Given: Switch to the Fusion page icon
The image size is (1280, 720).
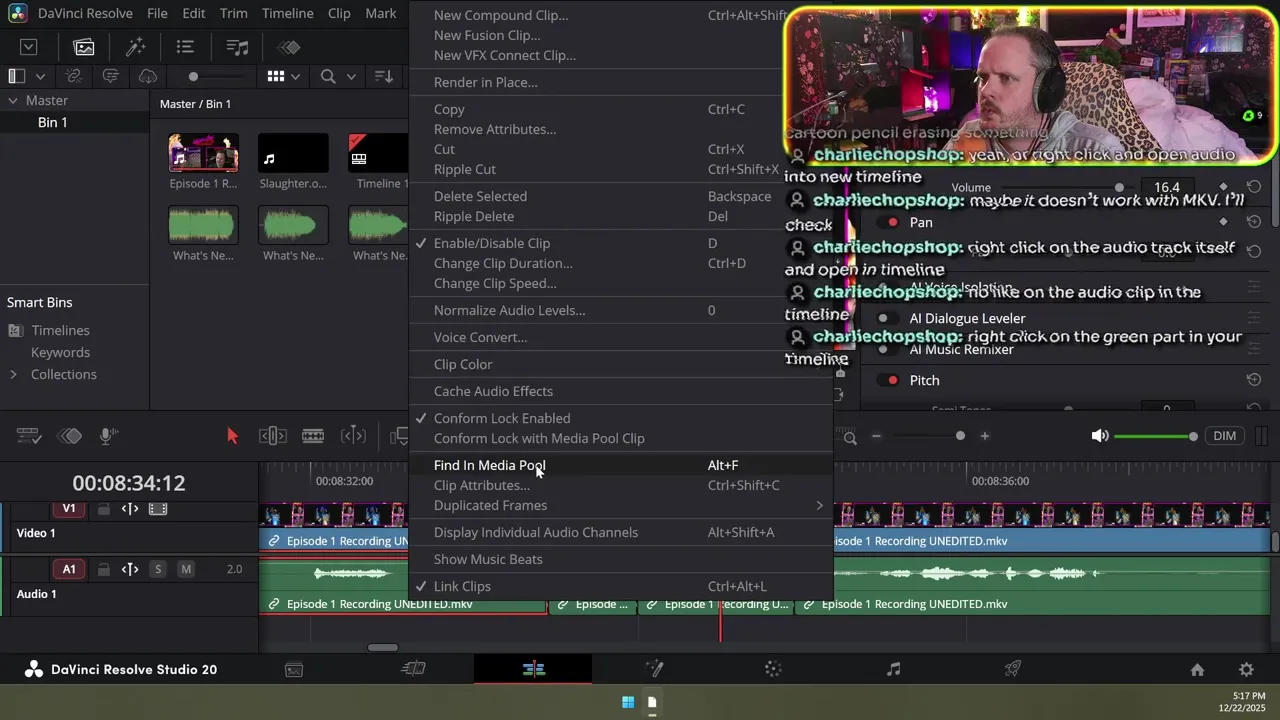Looking at the screenshot, I should click(655, 670).
